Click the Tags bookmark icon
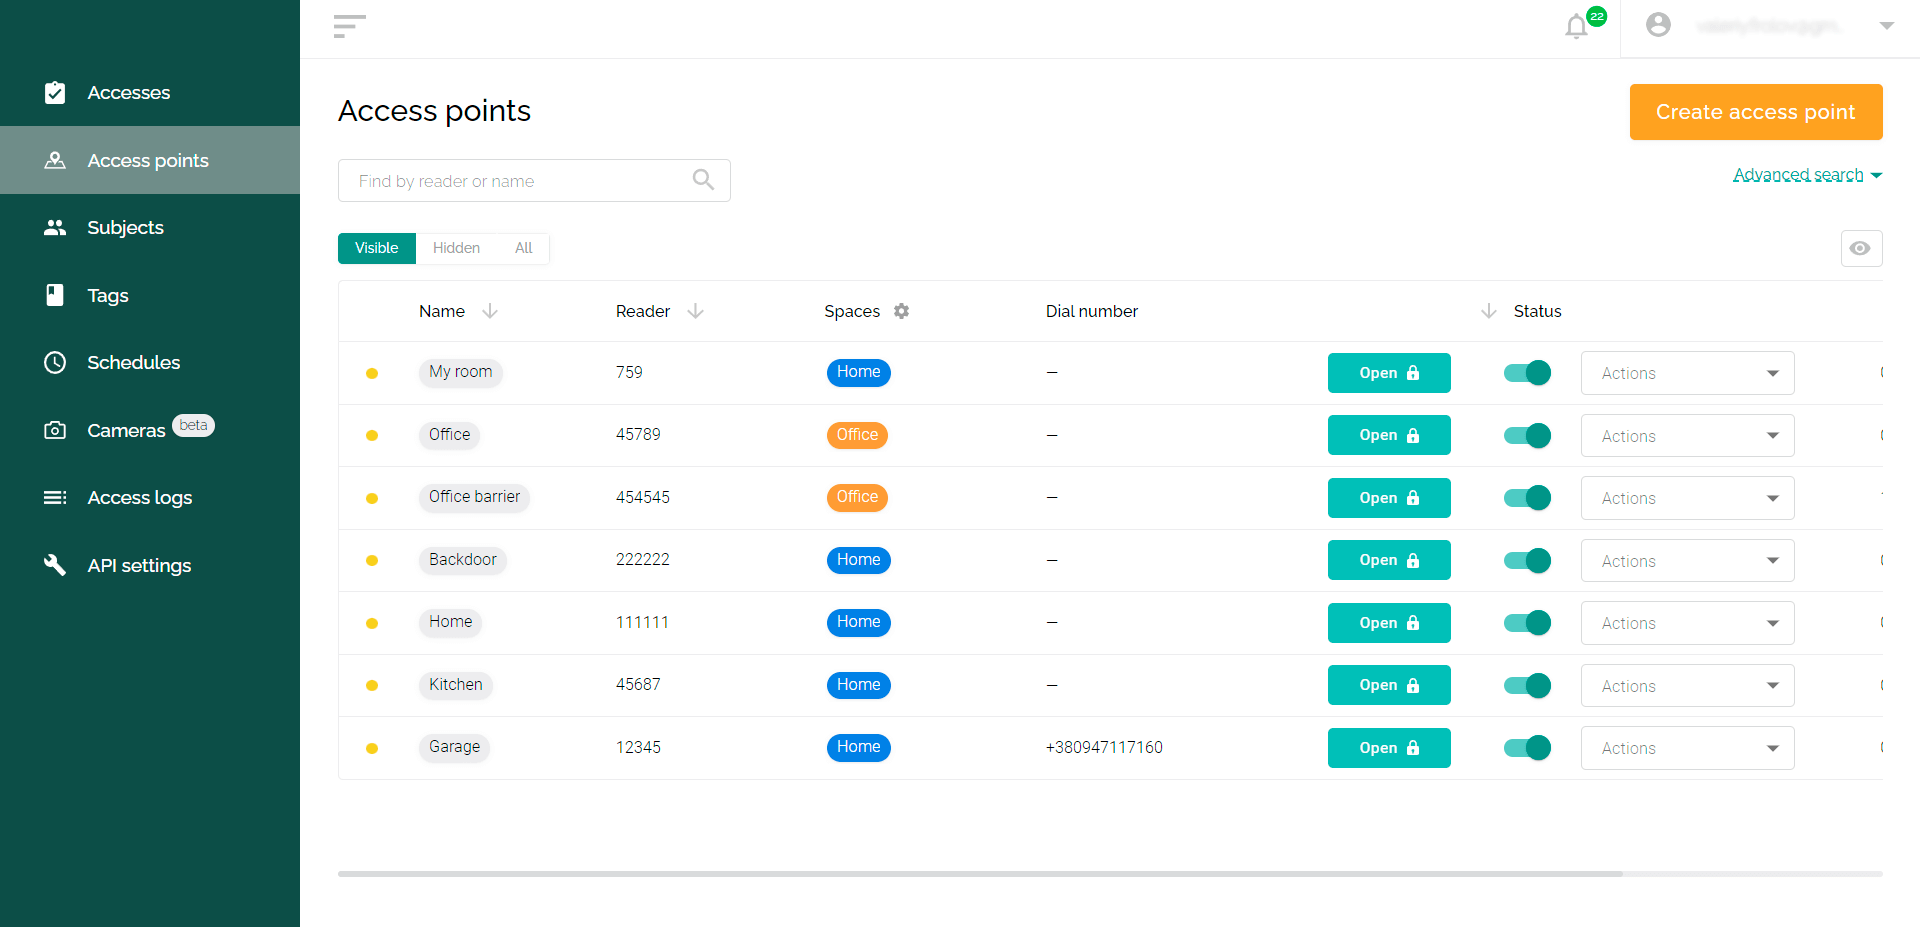Screen dimensions: 1920x927 (55, 295)
